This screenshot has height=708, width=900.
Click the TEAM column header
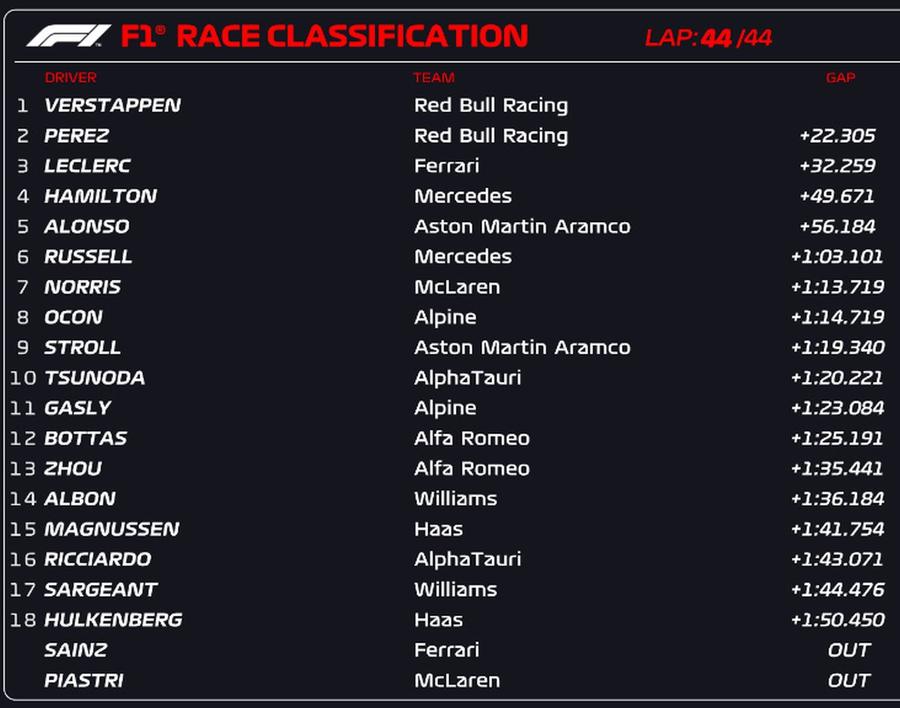[434, 78]
